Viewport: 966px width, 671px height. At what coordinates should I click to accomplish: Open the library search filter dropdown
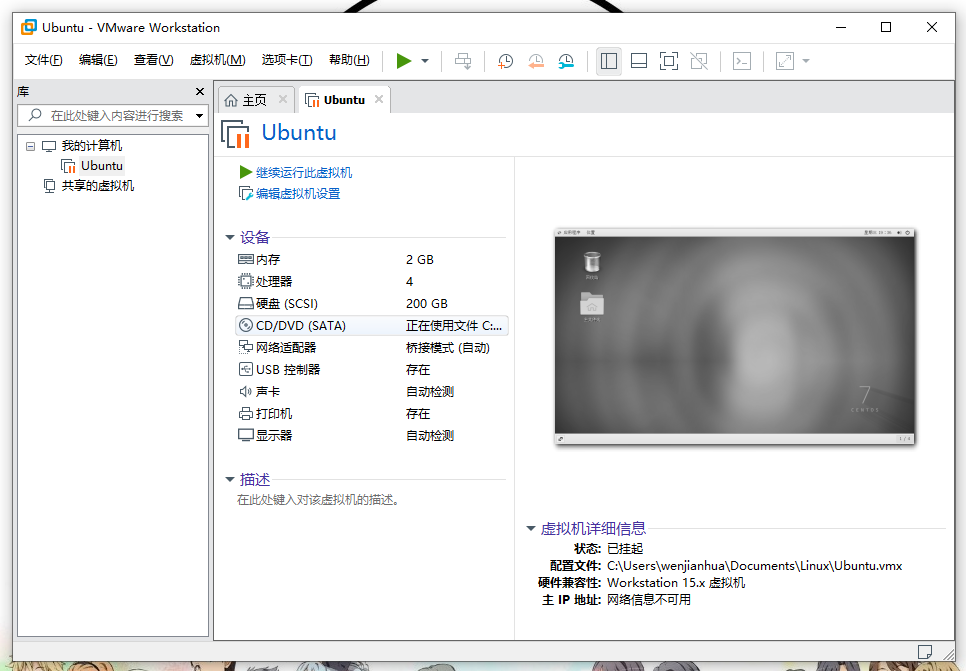pyautogui.click(x=200, y=116)
